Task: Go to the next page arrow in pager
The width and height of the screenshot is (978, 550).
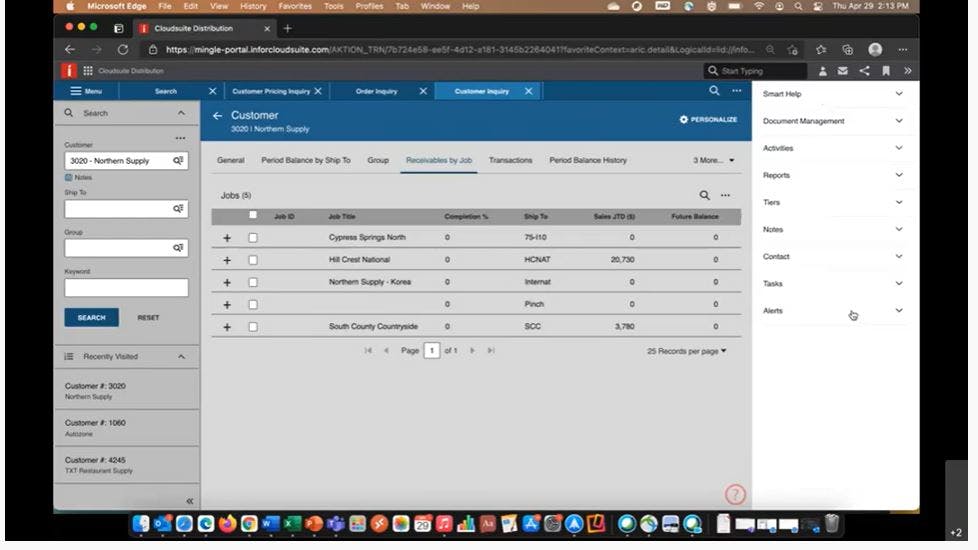Action: click(472, 350)
